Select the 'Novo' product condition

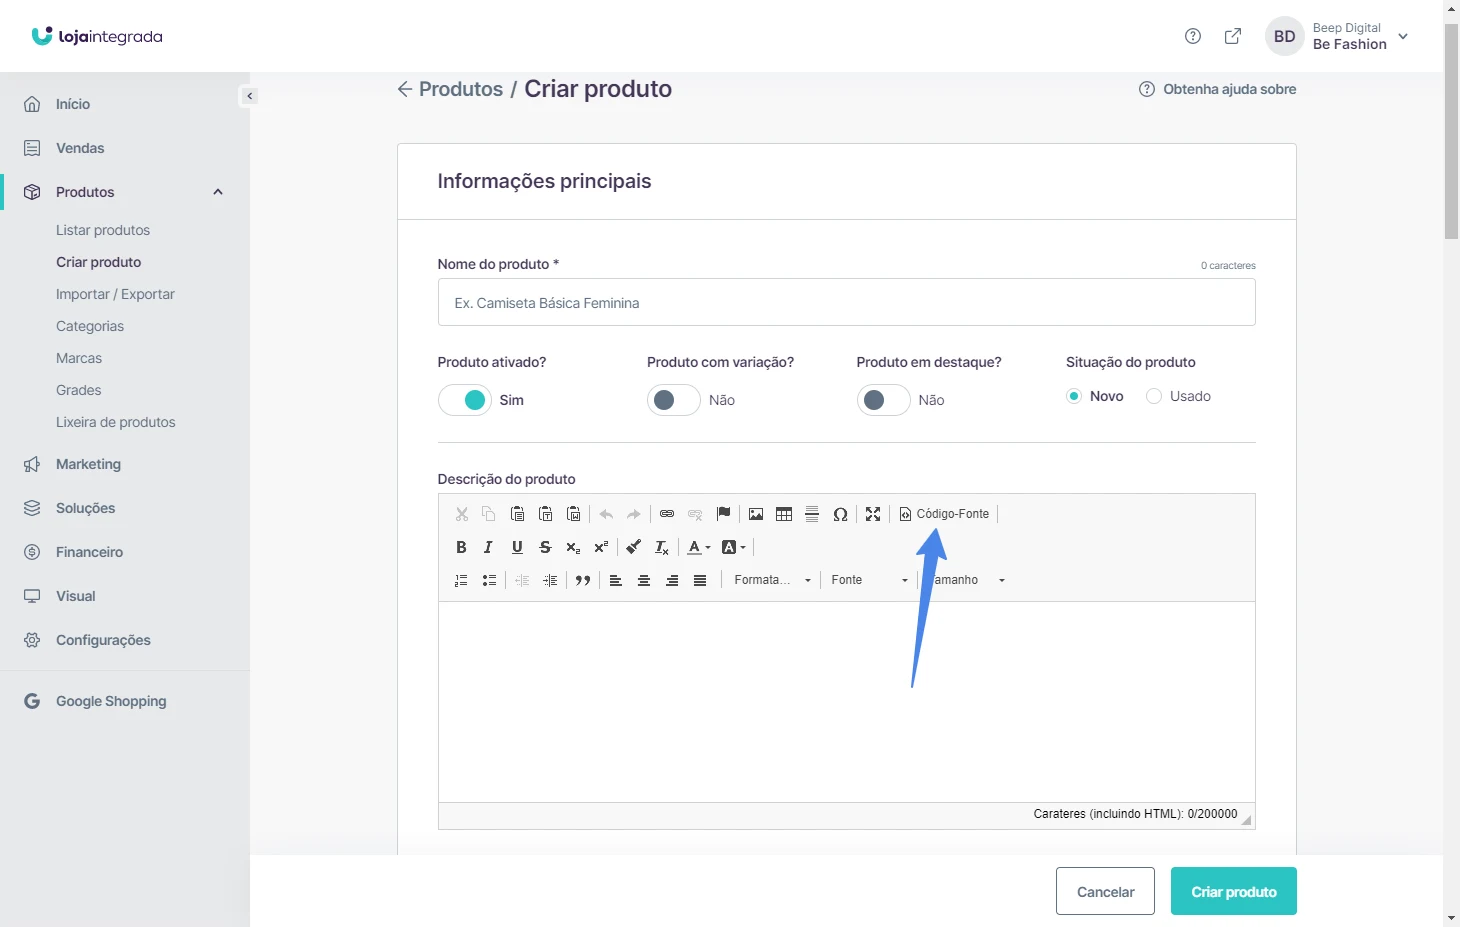1074,396
